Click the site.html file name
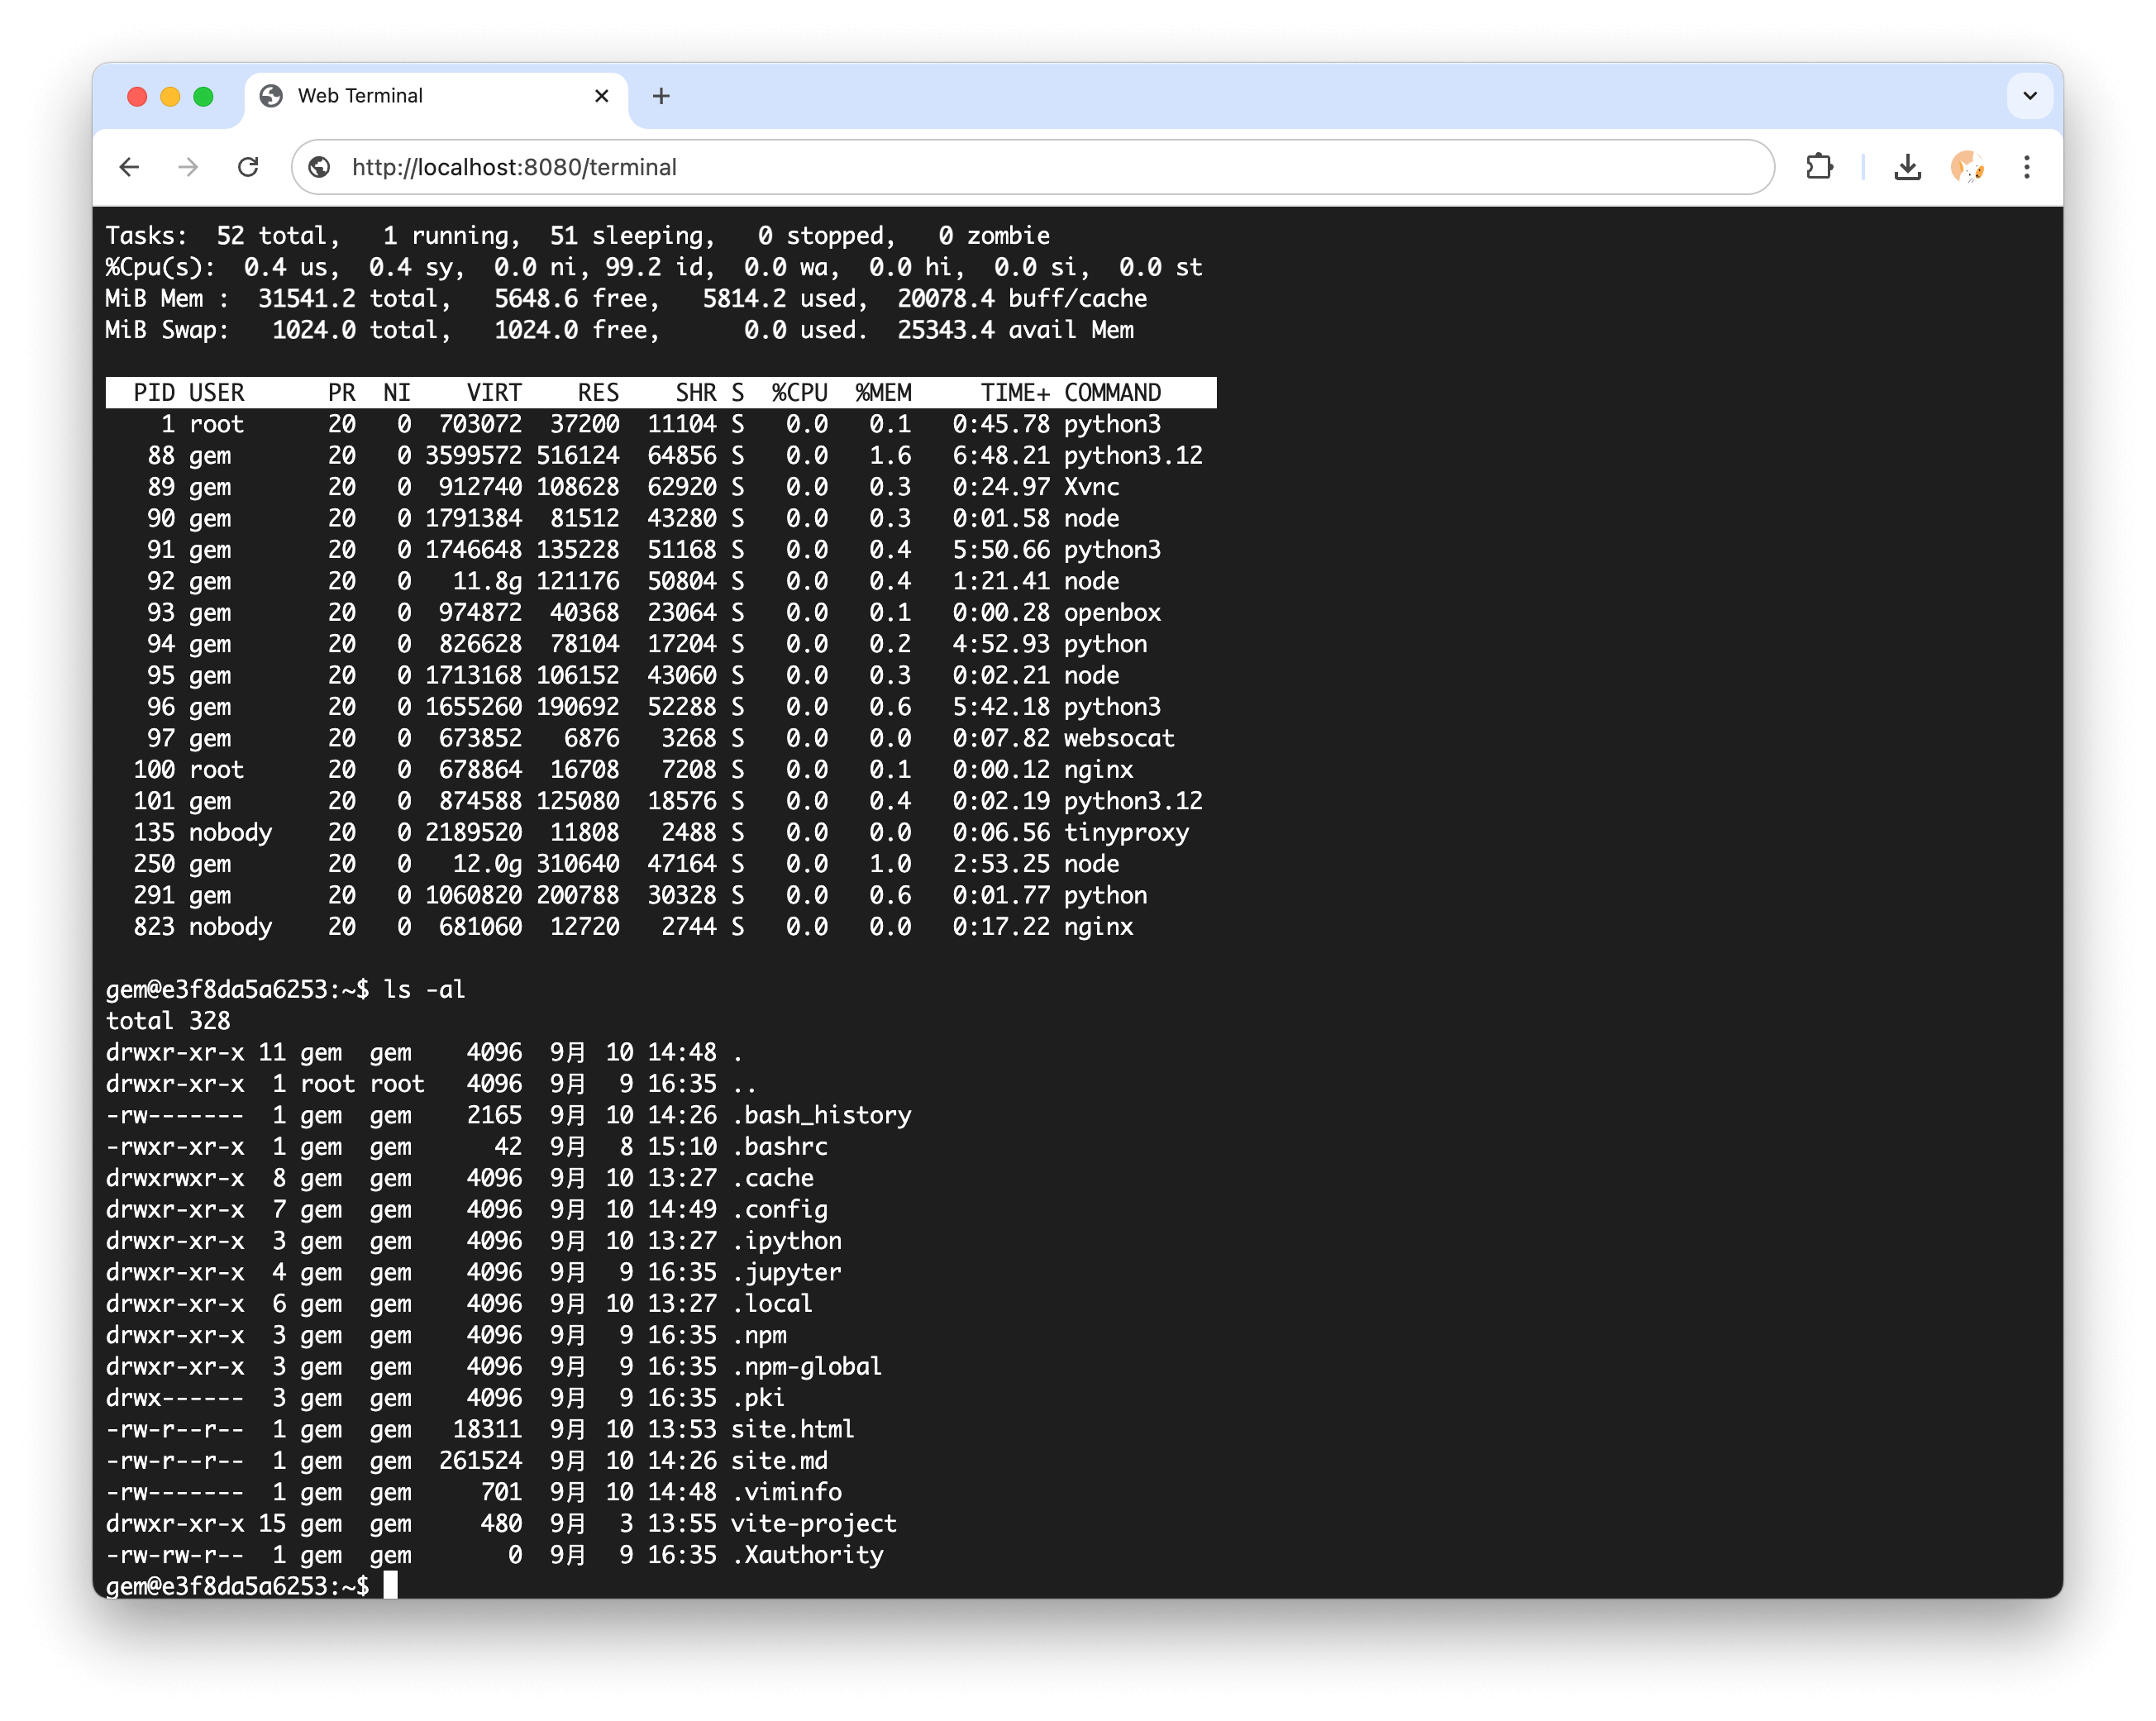 792,1429
